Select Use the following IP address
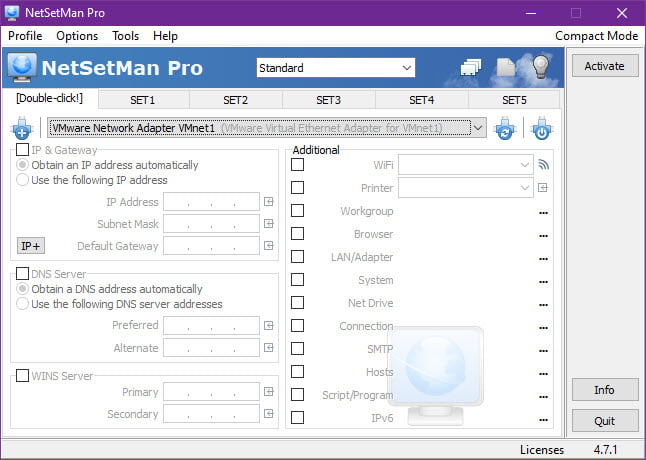The height and width of the screenshot is (460, 646). (x=92, y=180)
